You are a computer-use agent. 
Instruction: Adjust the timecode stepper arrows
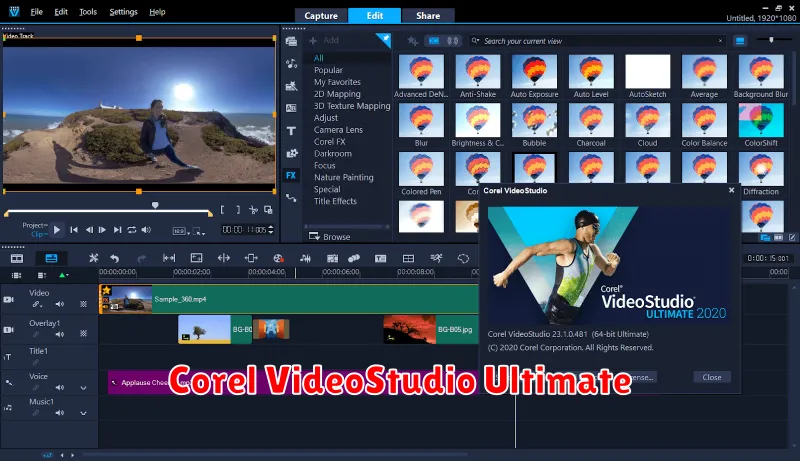270,230
